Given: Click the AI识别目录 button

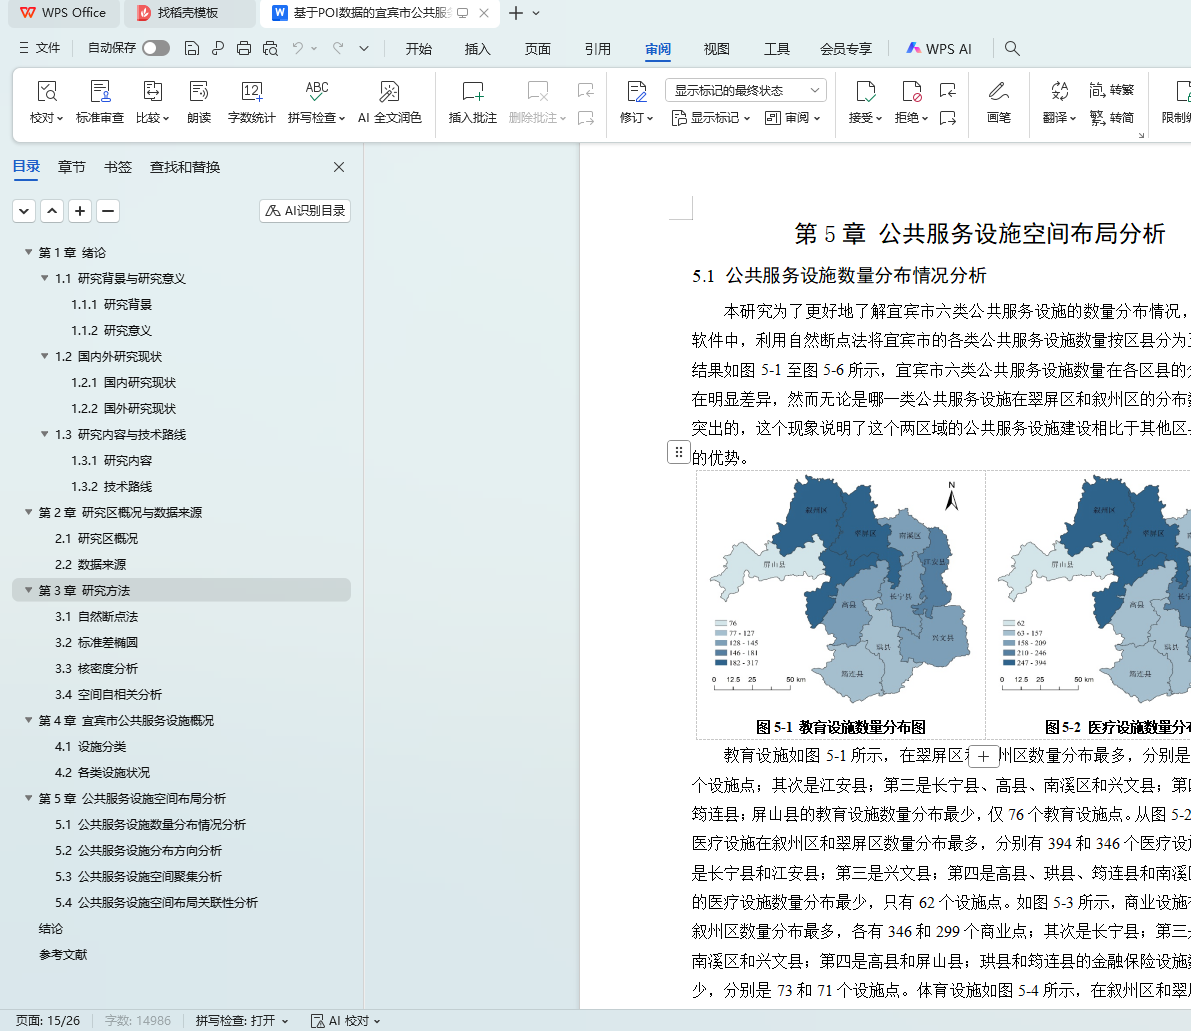Looking at the screenshot, I should point(305,211).
